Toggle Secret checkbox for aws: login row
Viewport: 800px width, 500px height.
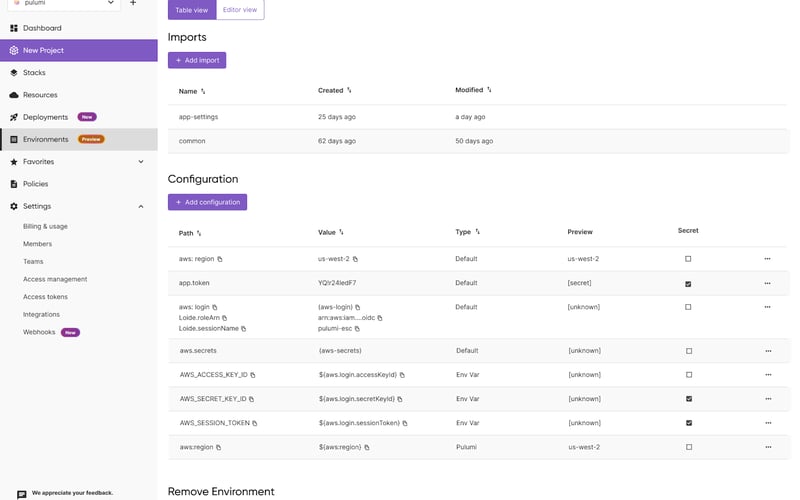click(688, 307)
